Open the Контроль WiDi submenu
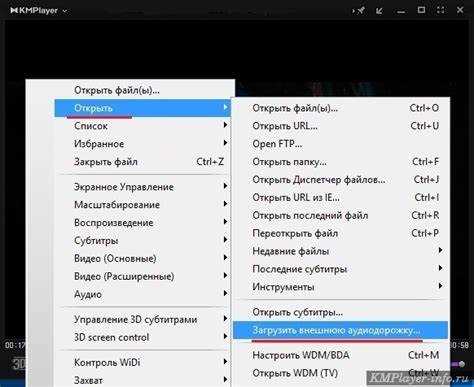 (143, 362)
